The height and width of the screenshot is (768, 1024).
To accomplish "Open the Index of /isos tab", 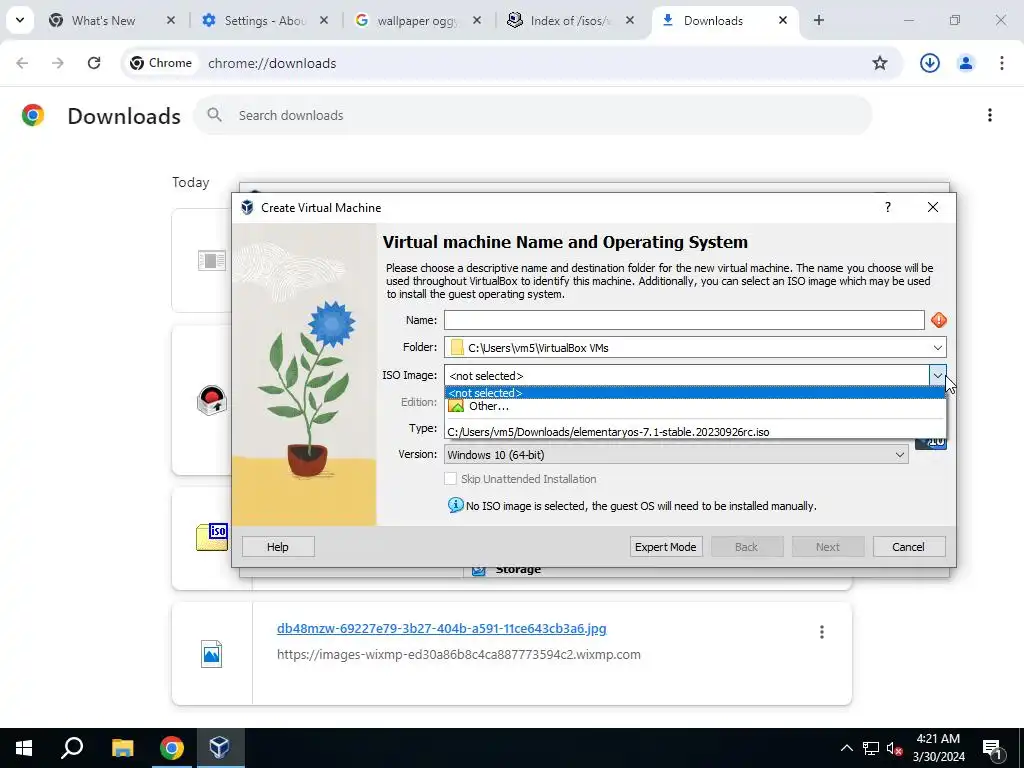I will 570,21.
